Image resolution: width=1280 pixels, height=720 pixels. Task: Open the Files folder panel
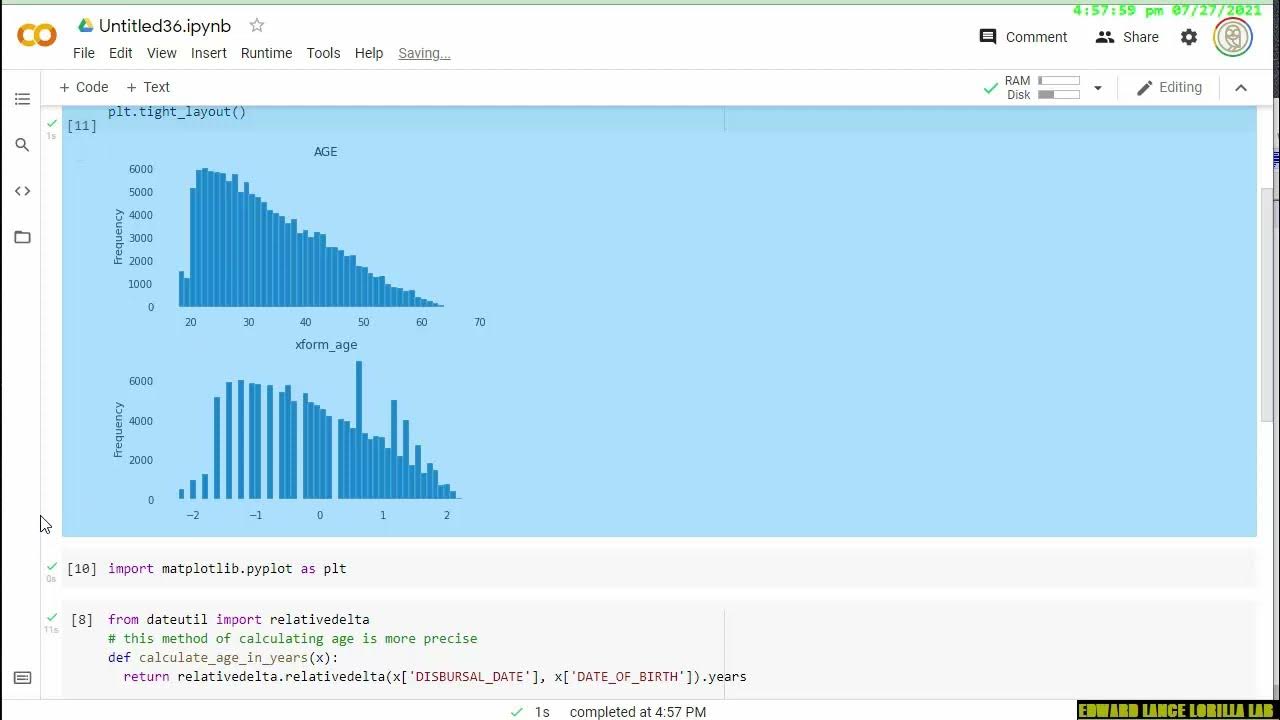22,237
